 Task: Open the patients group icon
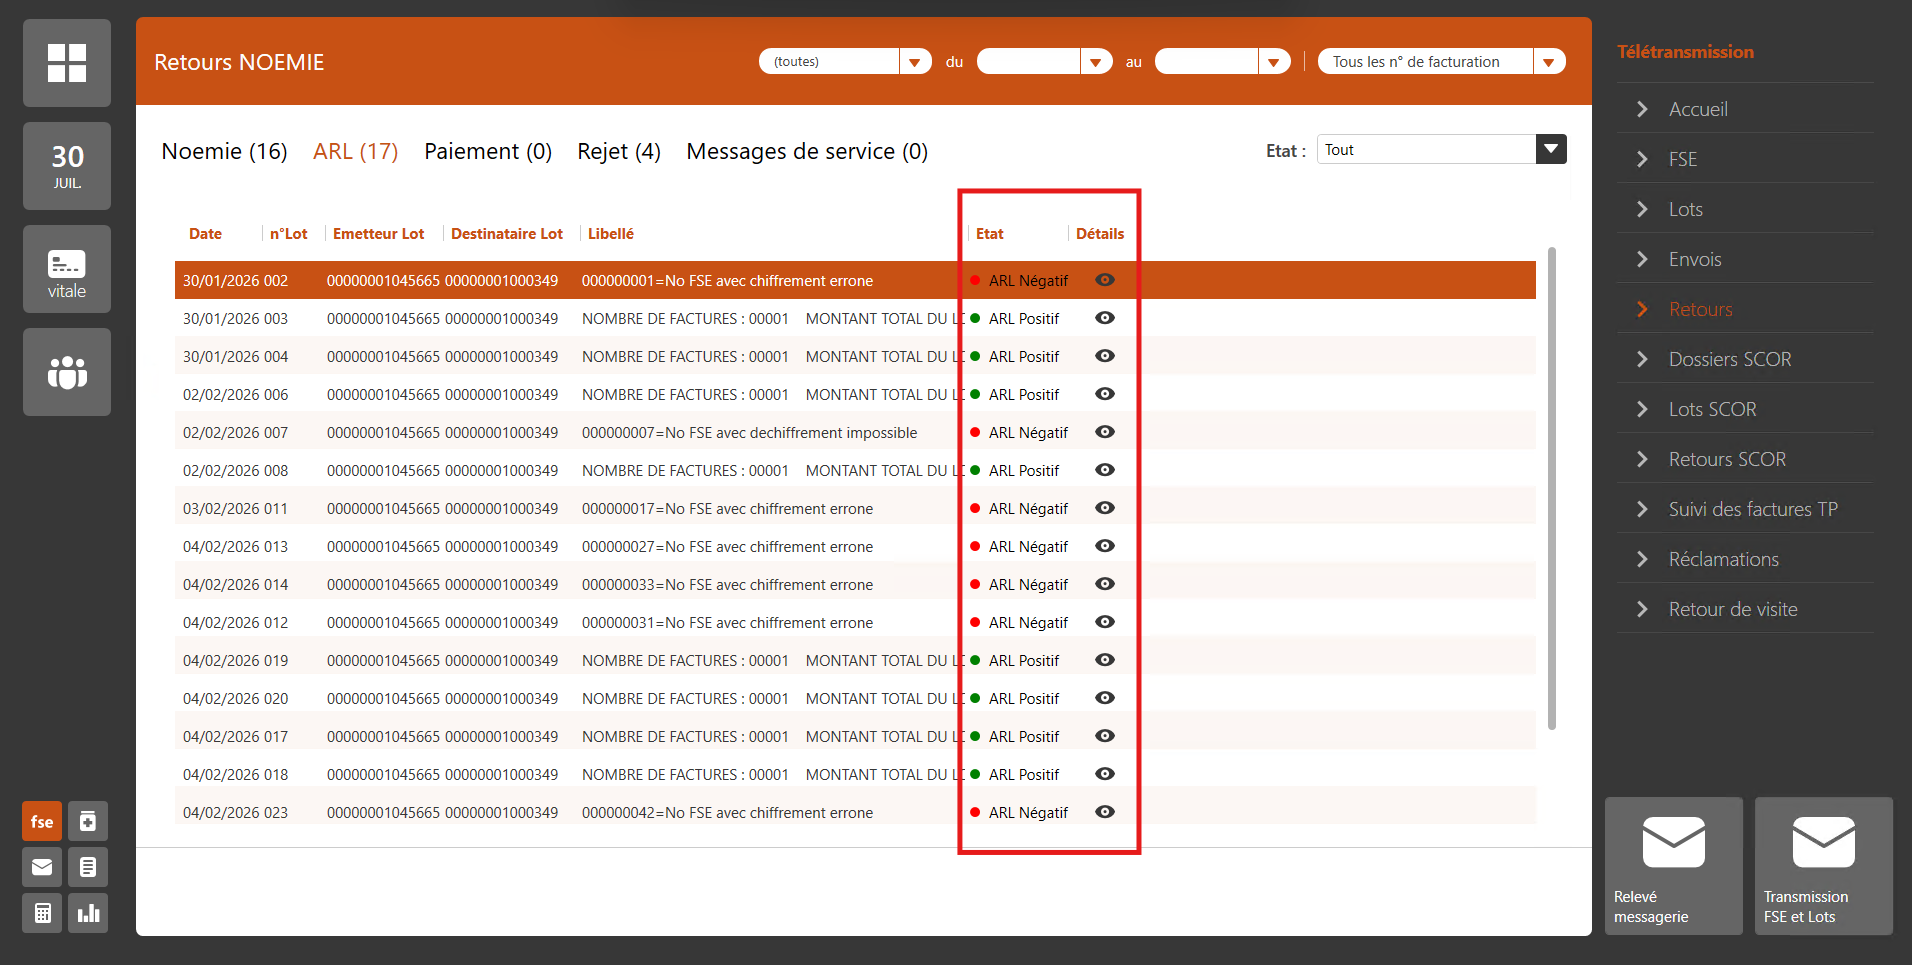click(67, 372)
